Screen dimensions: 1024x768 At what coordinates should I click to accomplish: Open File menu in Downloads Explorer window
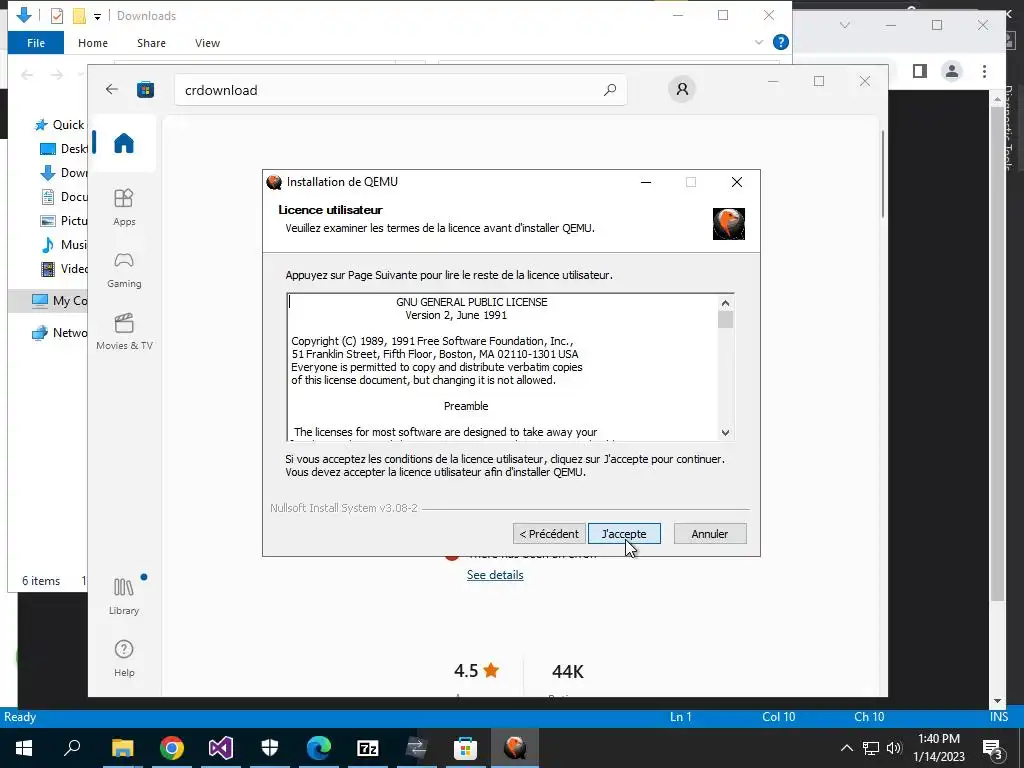[x=36, y=43]
